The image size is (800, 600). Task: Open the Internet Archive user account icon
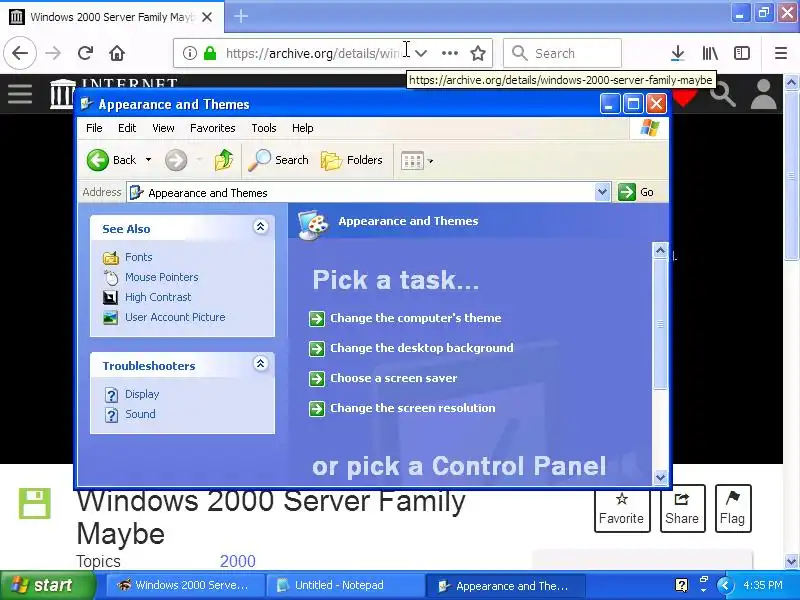coord(763,94)
